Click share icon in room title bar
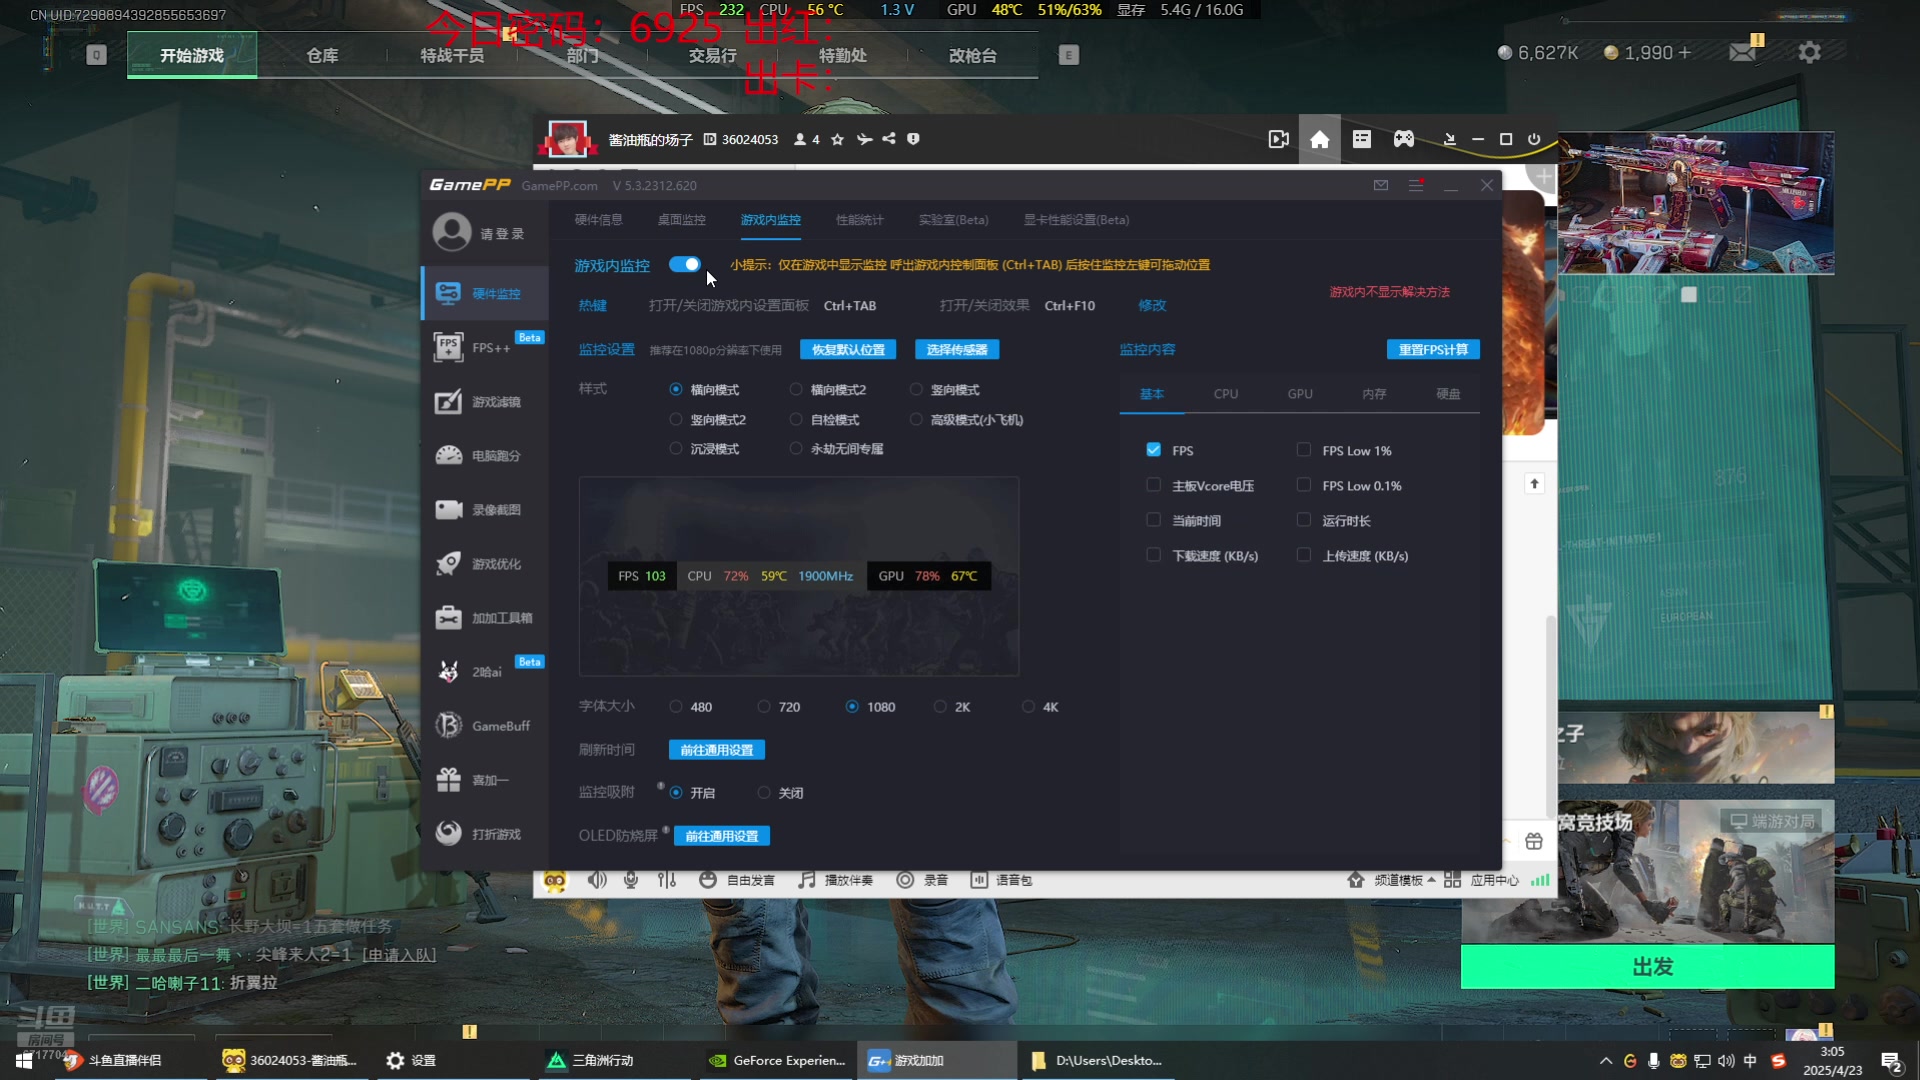Viewport: 1920px width, 1080px height. [889, 139]
